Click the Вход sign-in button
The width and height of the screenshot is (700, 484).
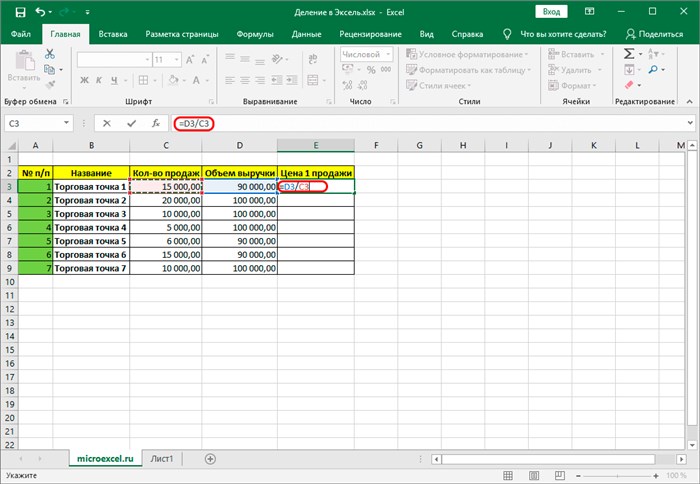pos(551,12)
